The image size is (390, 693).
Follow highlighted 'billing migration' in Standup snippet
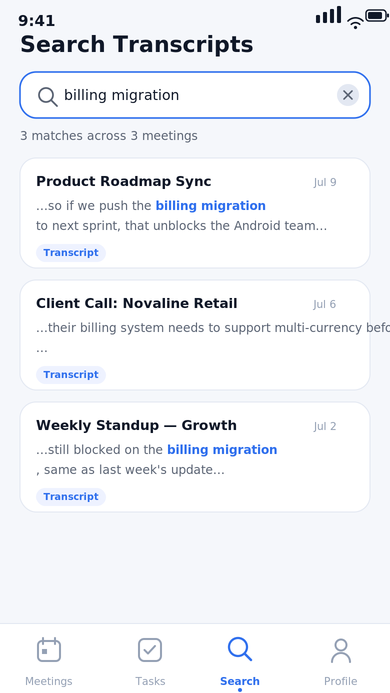point(222,450)
